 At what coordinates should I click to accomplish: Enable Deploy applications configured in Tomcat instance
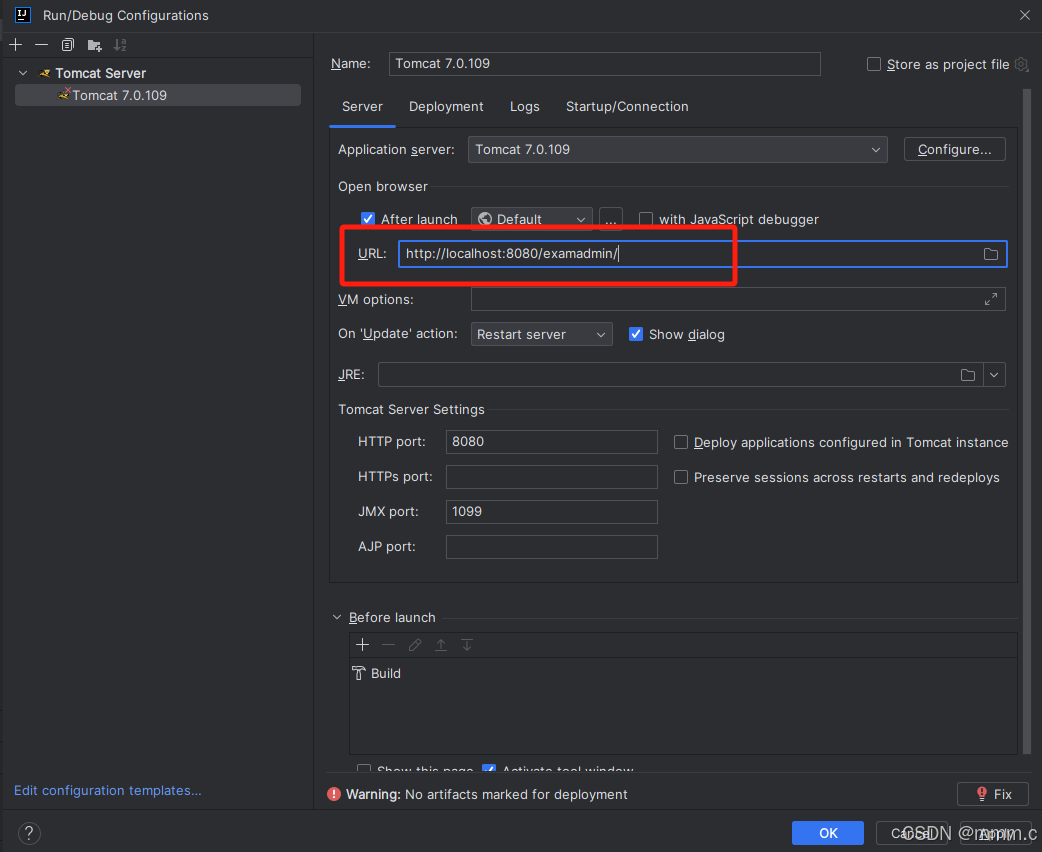[x=680, y=442]
